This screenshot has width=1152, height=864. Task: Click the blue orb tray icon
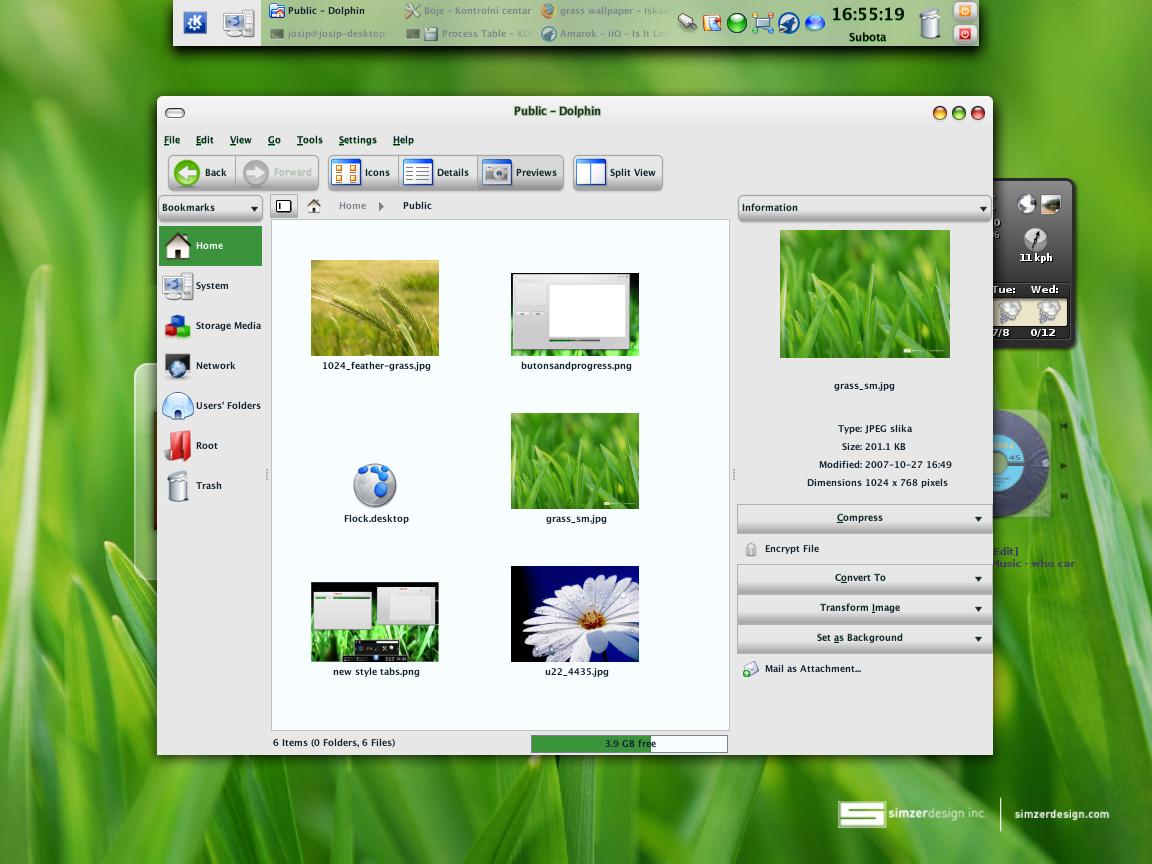(x=814, y=23)
